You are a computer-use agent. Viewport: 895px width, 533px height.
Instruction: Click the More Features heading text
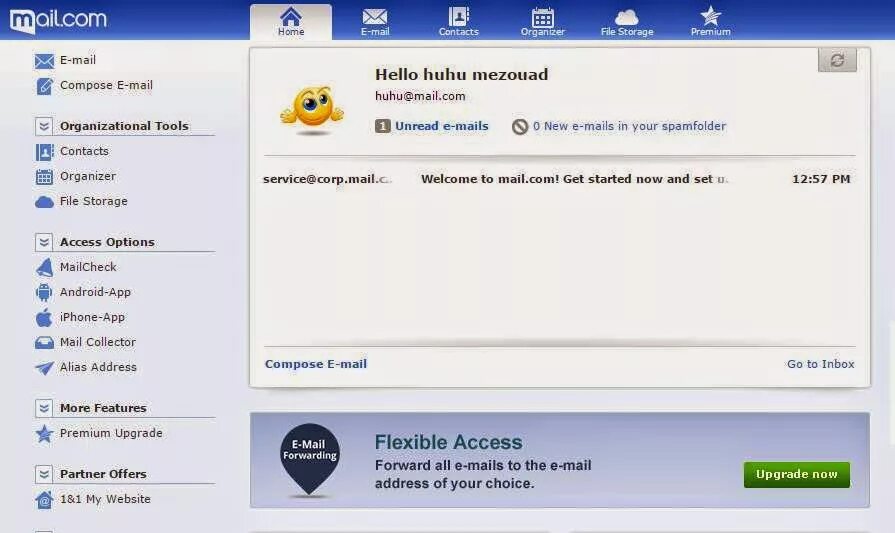pyautogui.click(x=103, y=408)
